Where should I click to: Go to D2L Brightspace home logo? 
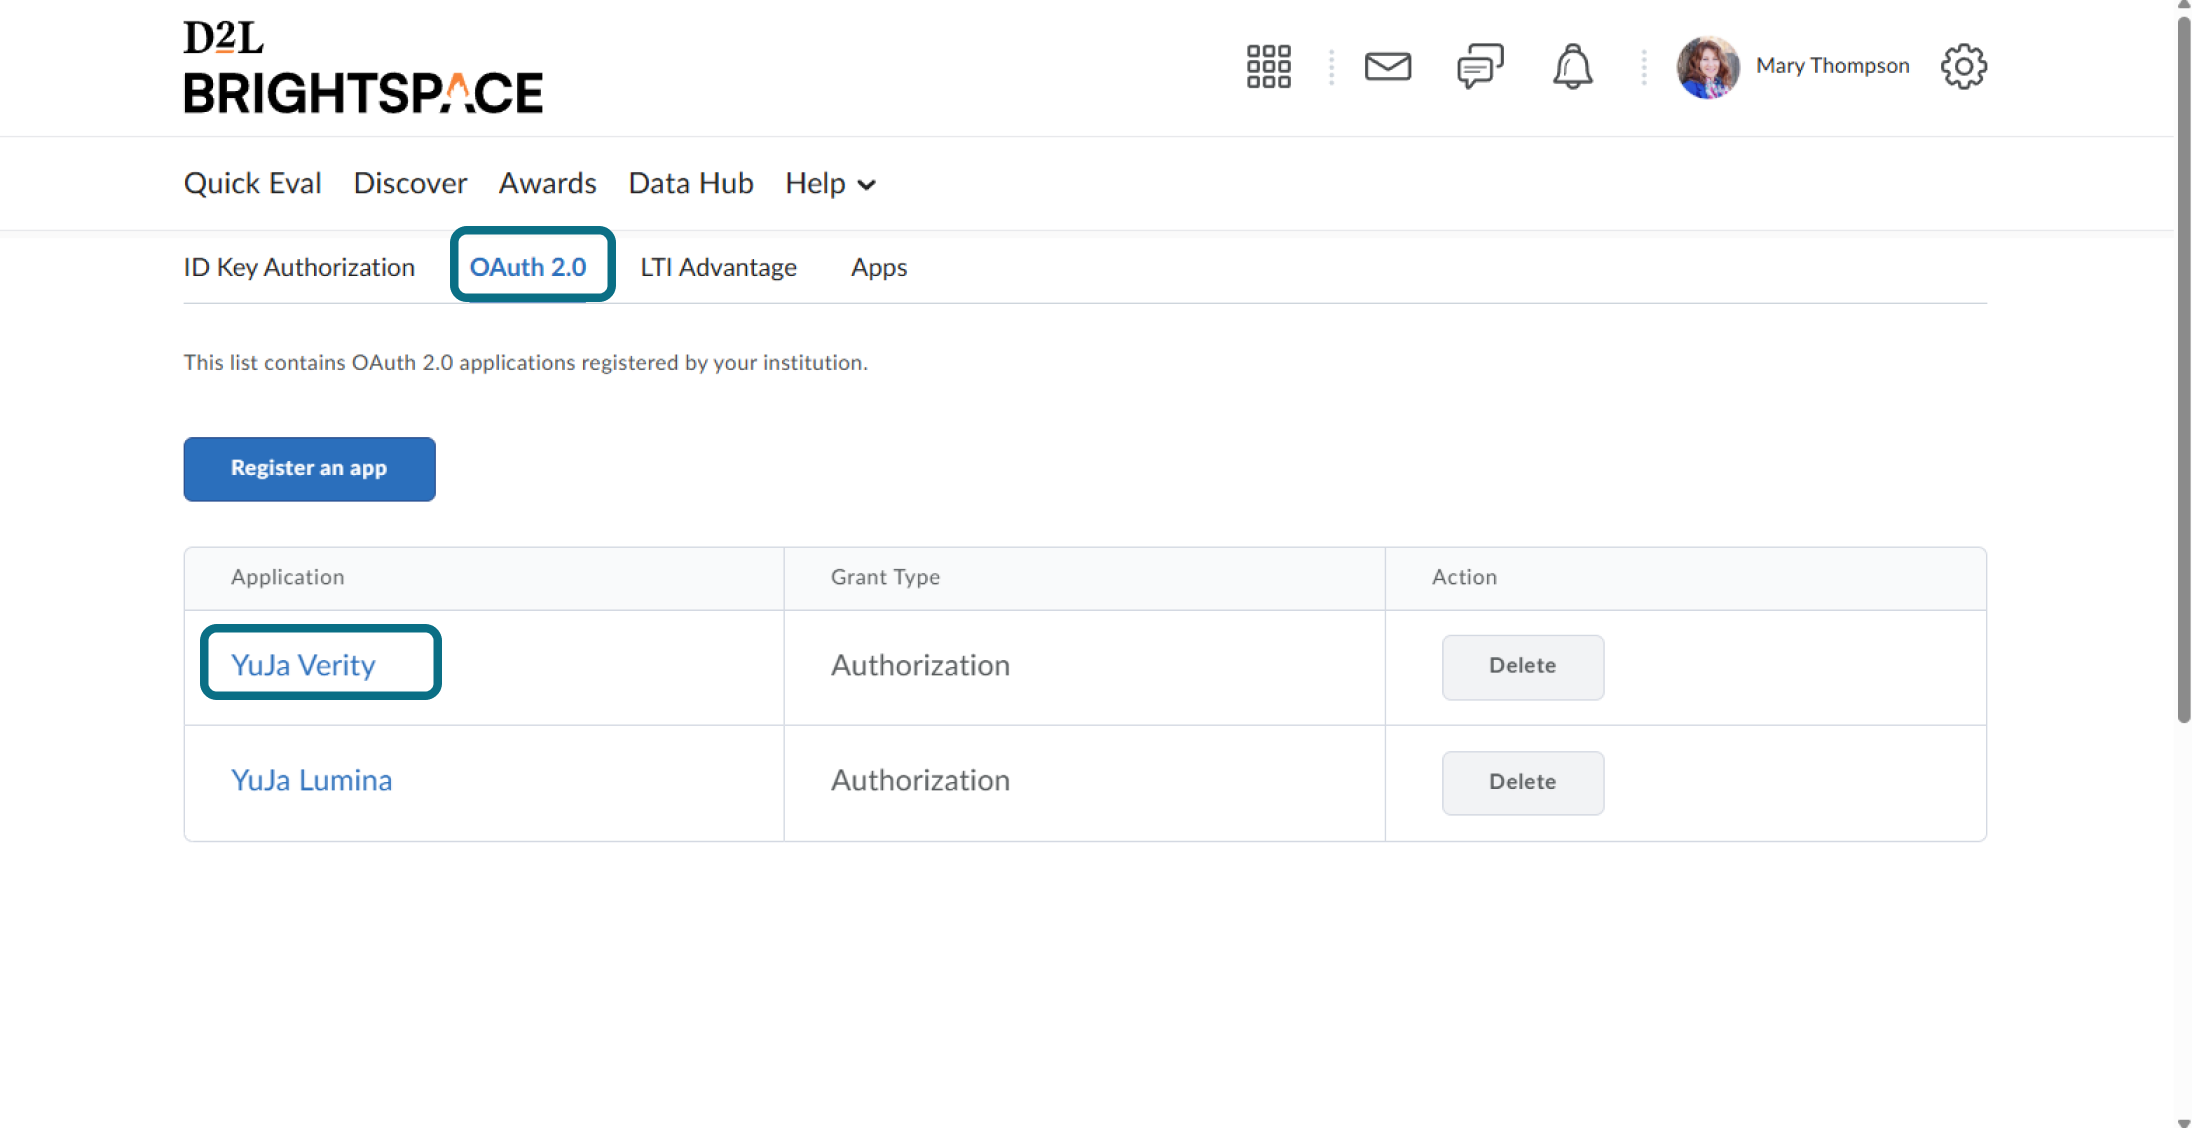click(x=363, y=67)
